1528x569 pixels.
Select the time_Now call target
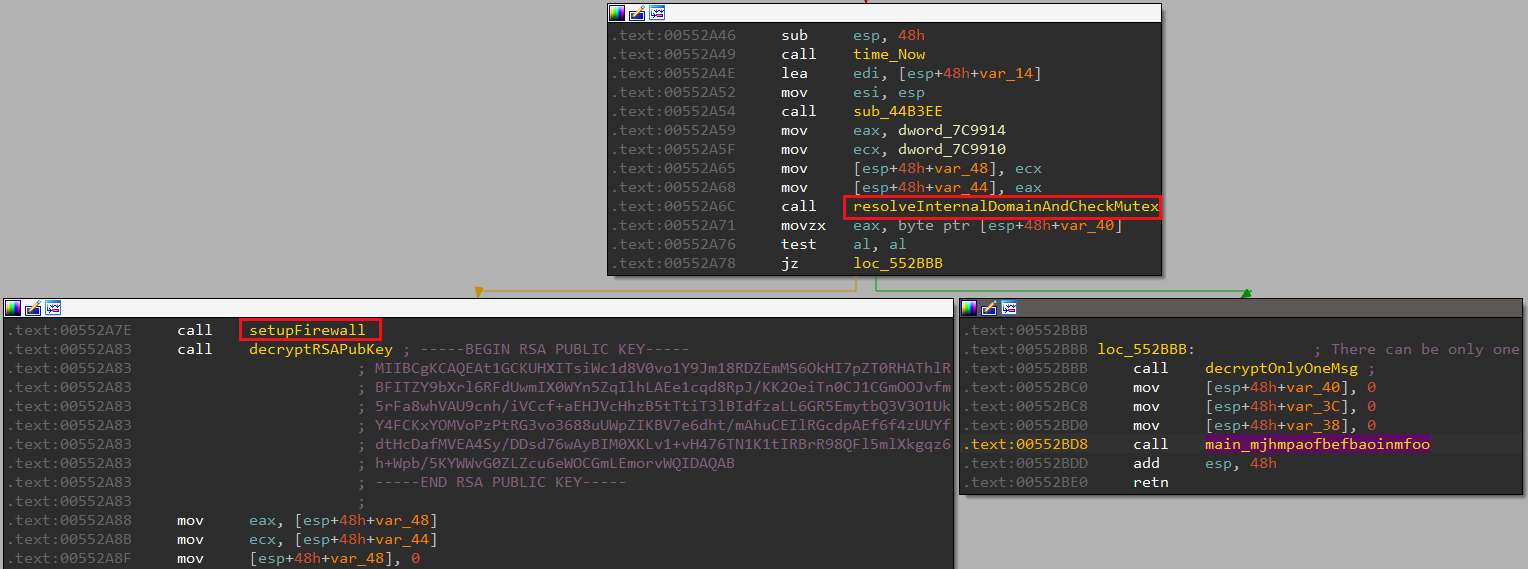[x=889, y=54]
